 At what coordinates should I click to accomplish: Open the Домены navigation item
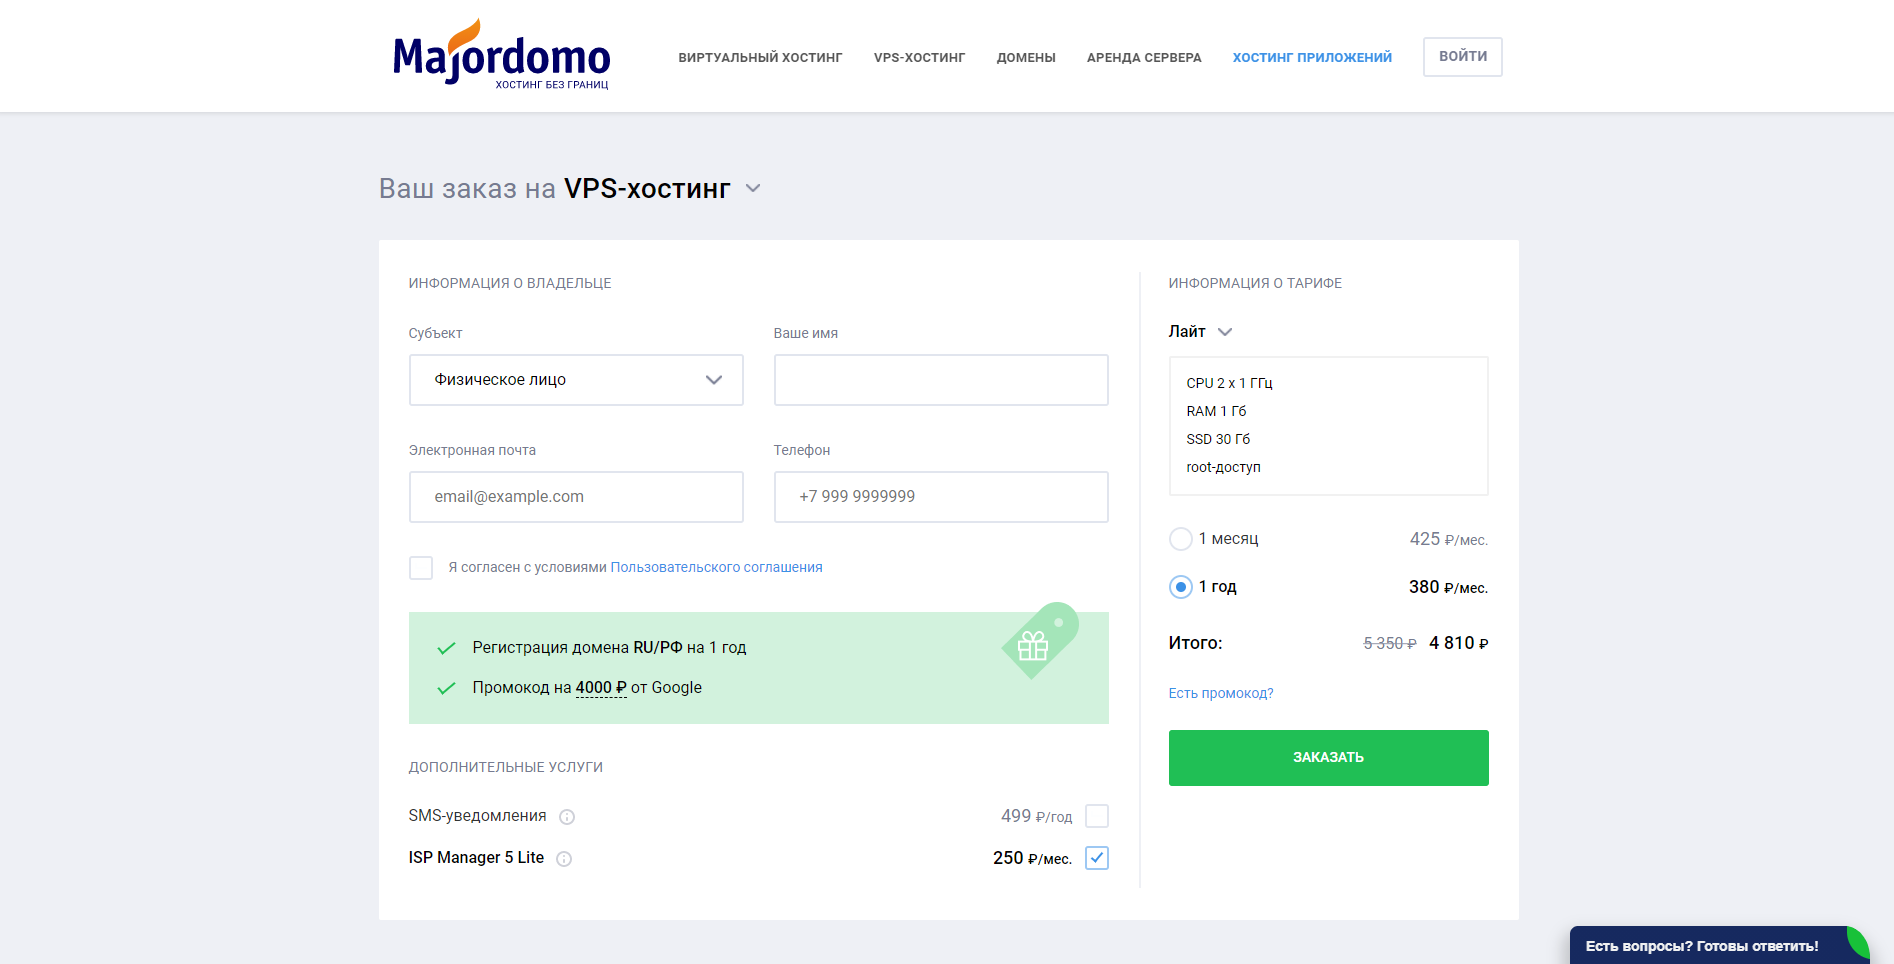coord(1026,57)
